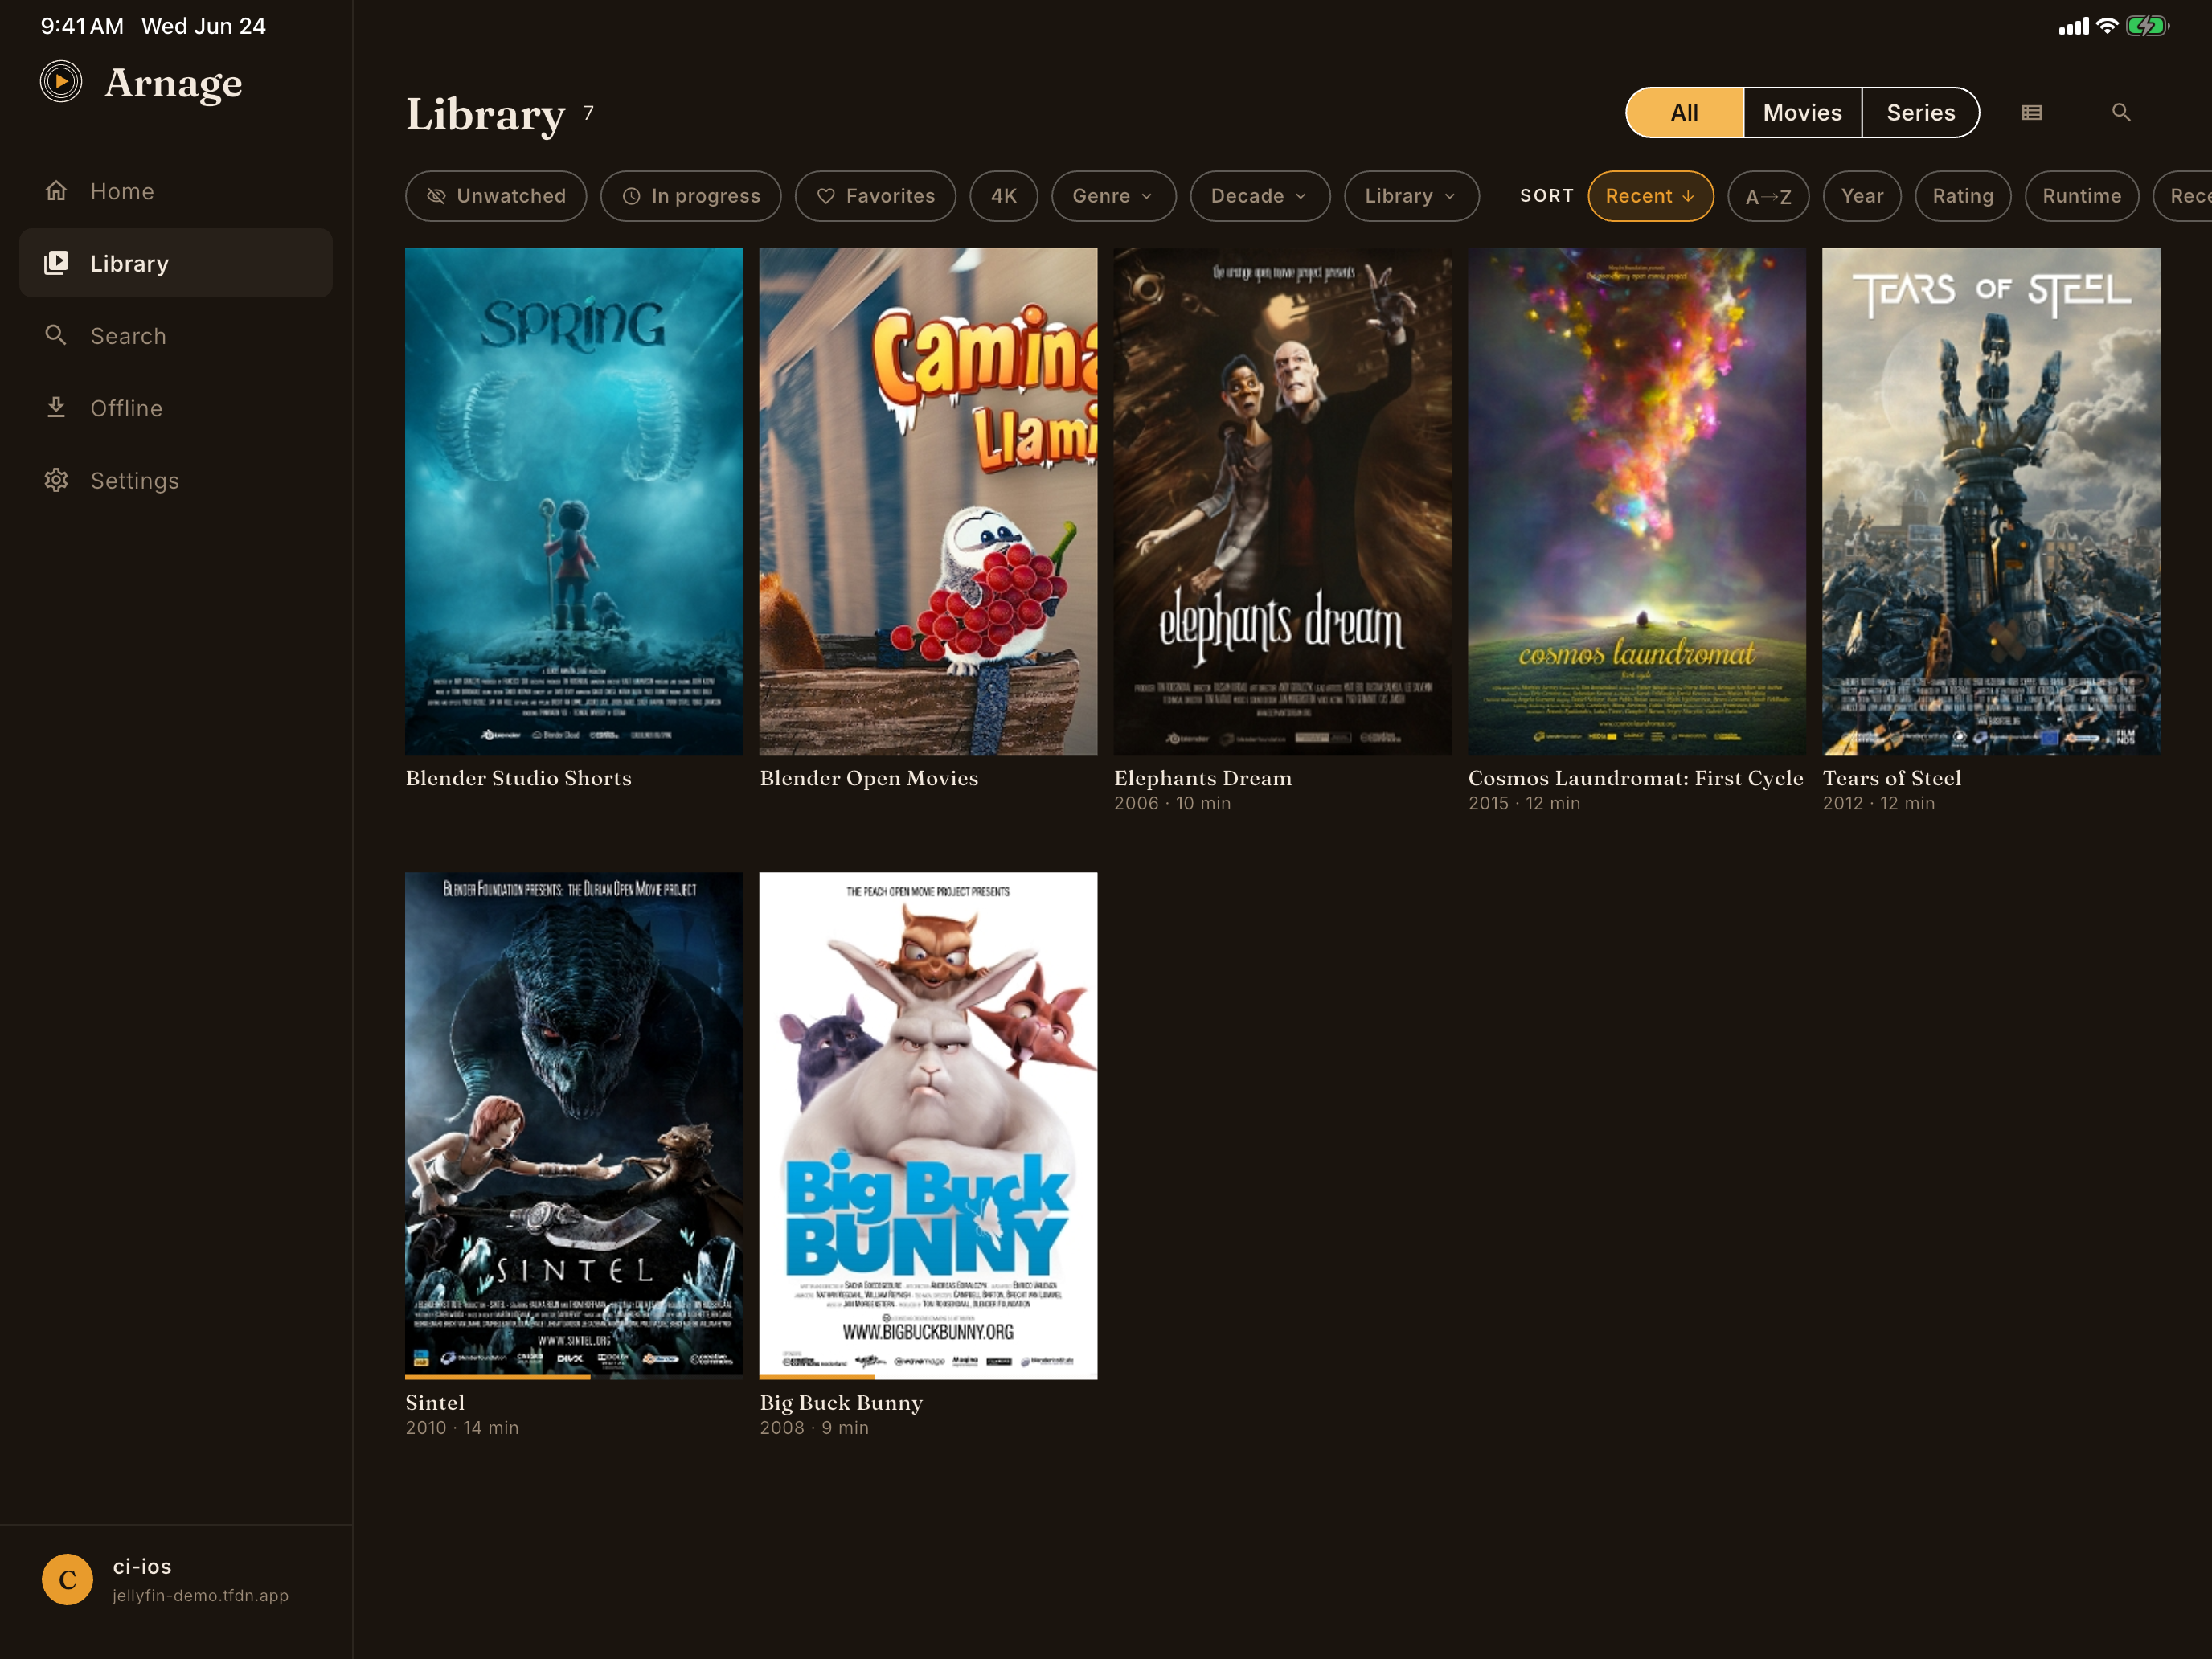Open Search in the sidebar
The image size is (2212, 1659).
(x=176, y=335)
